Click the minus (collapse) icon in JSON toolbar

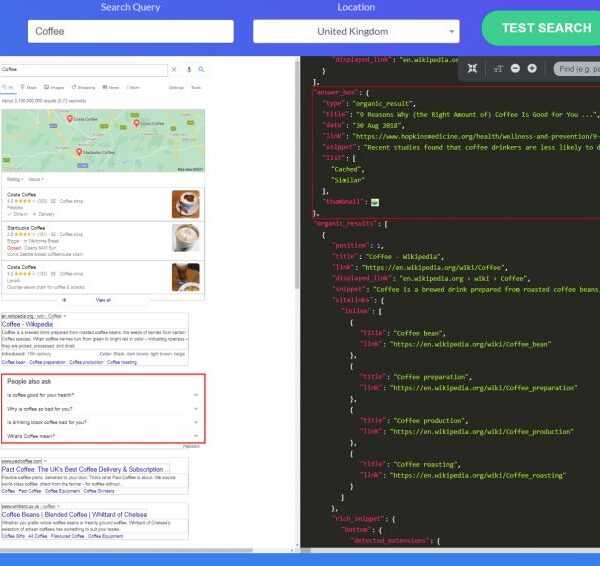pos(515,68)
